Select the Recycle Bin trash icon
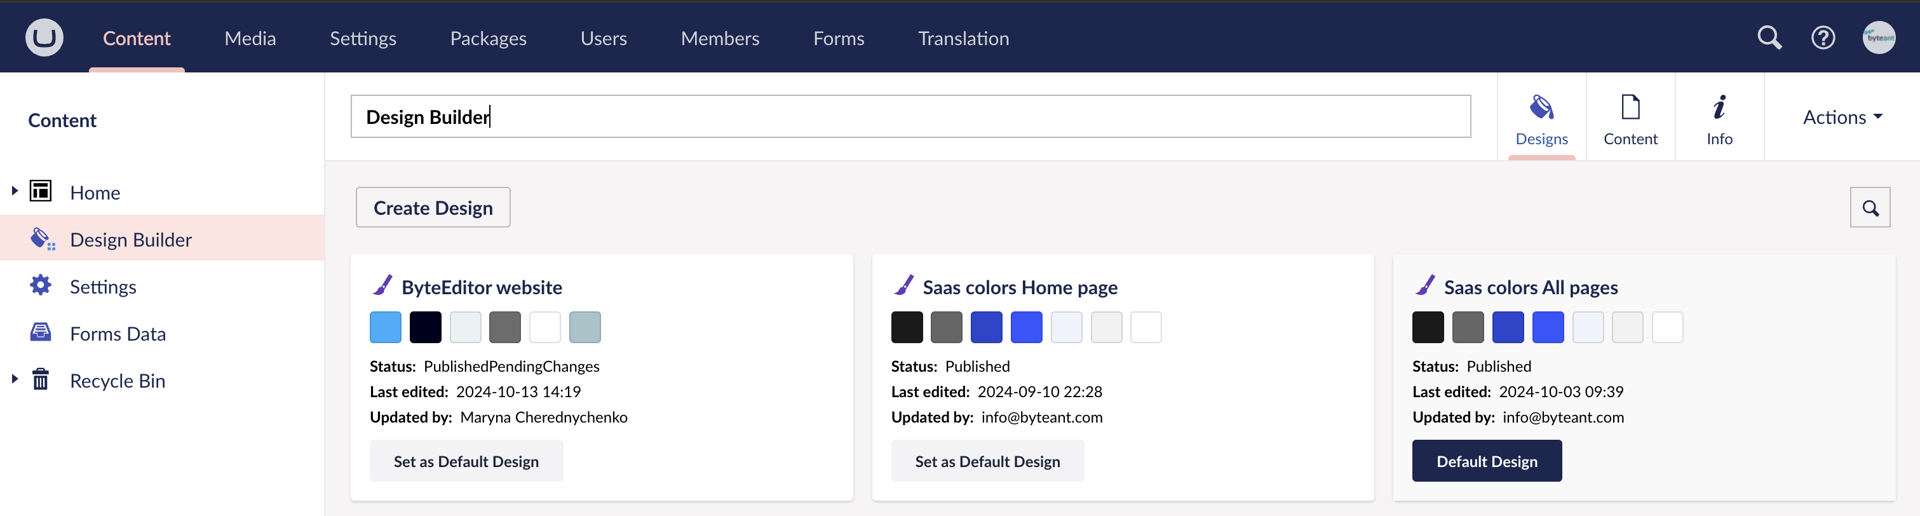 pyautogui.click(x=41, y=380)
